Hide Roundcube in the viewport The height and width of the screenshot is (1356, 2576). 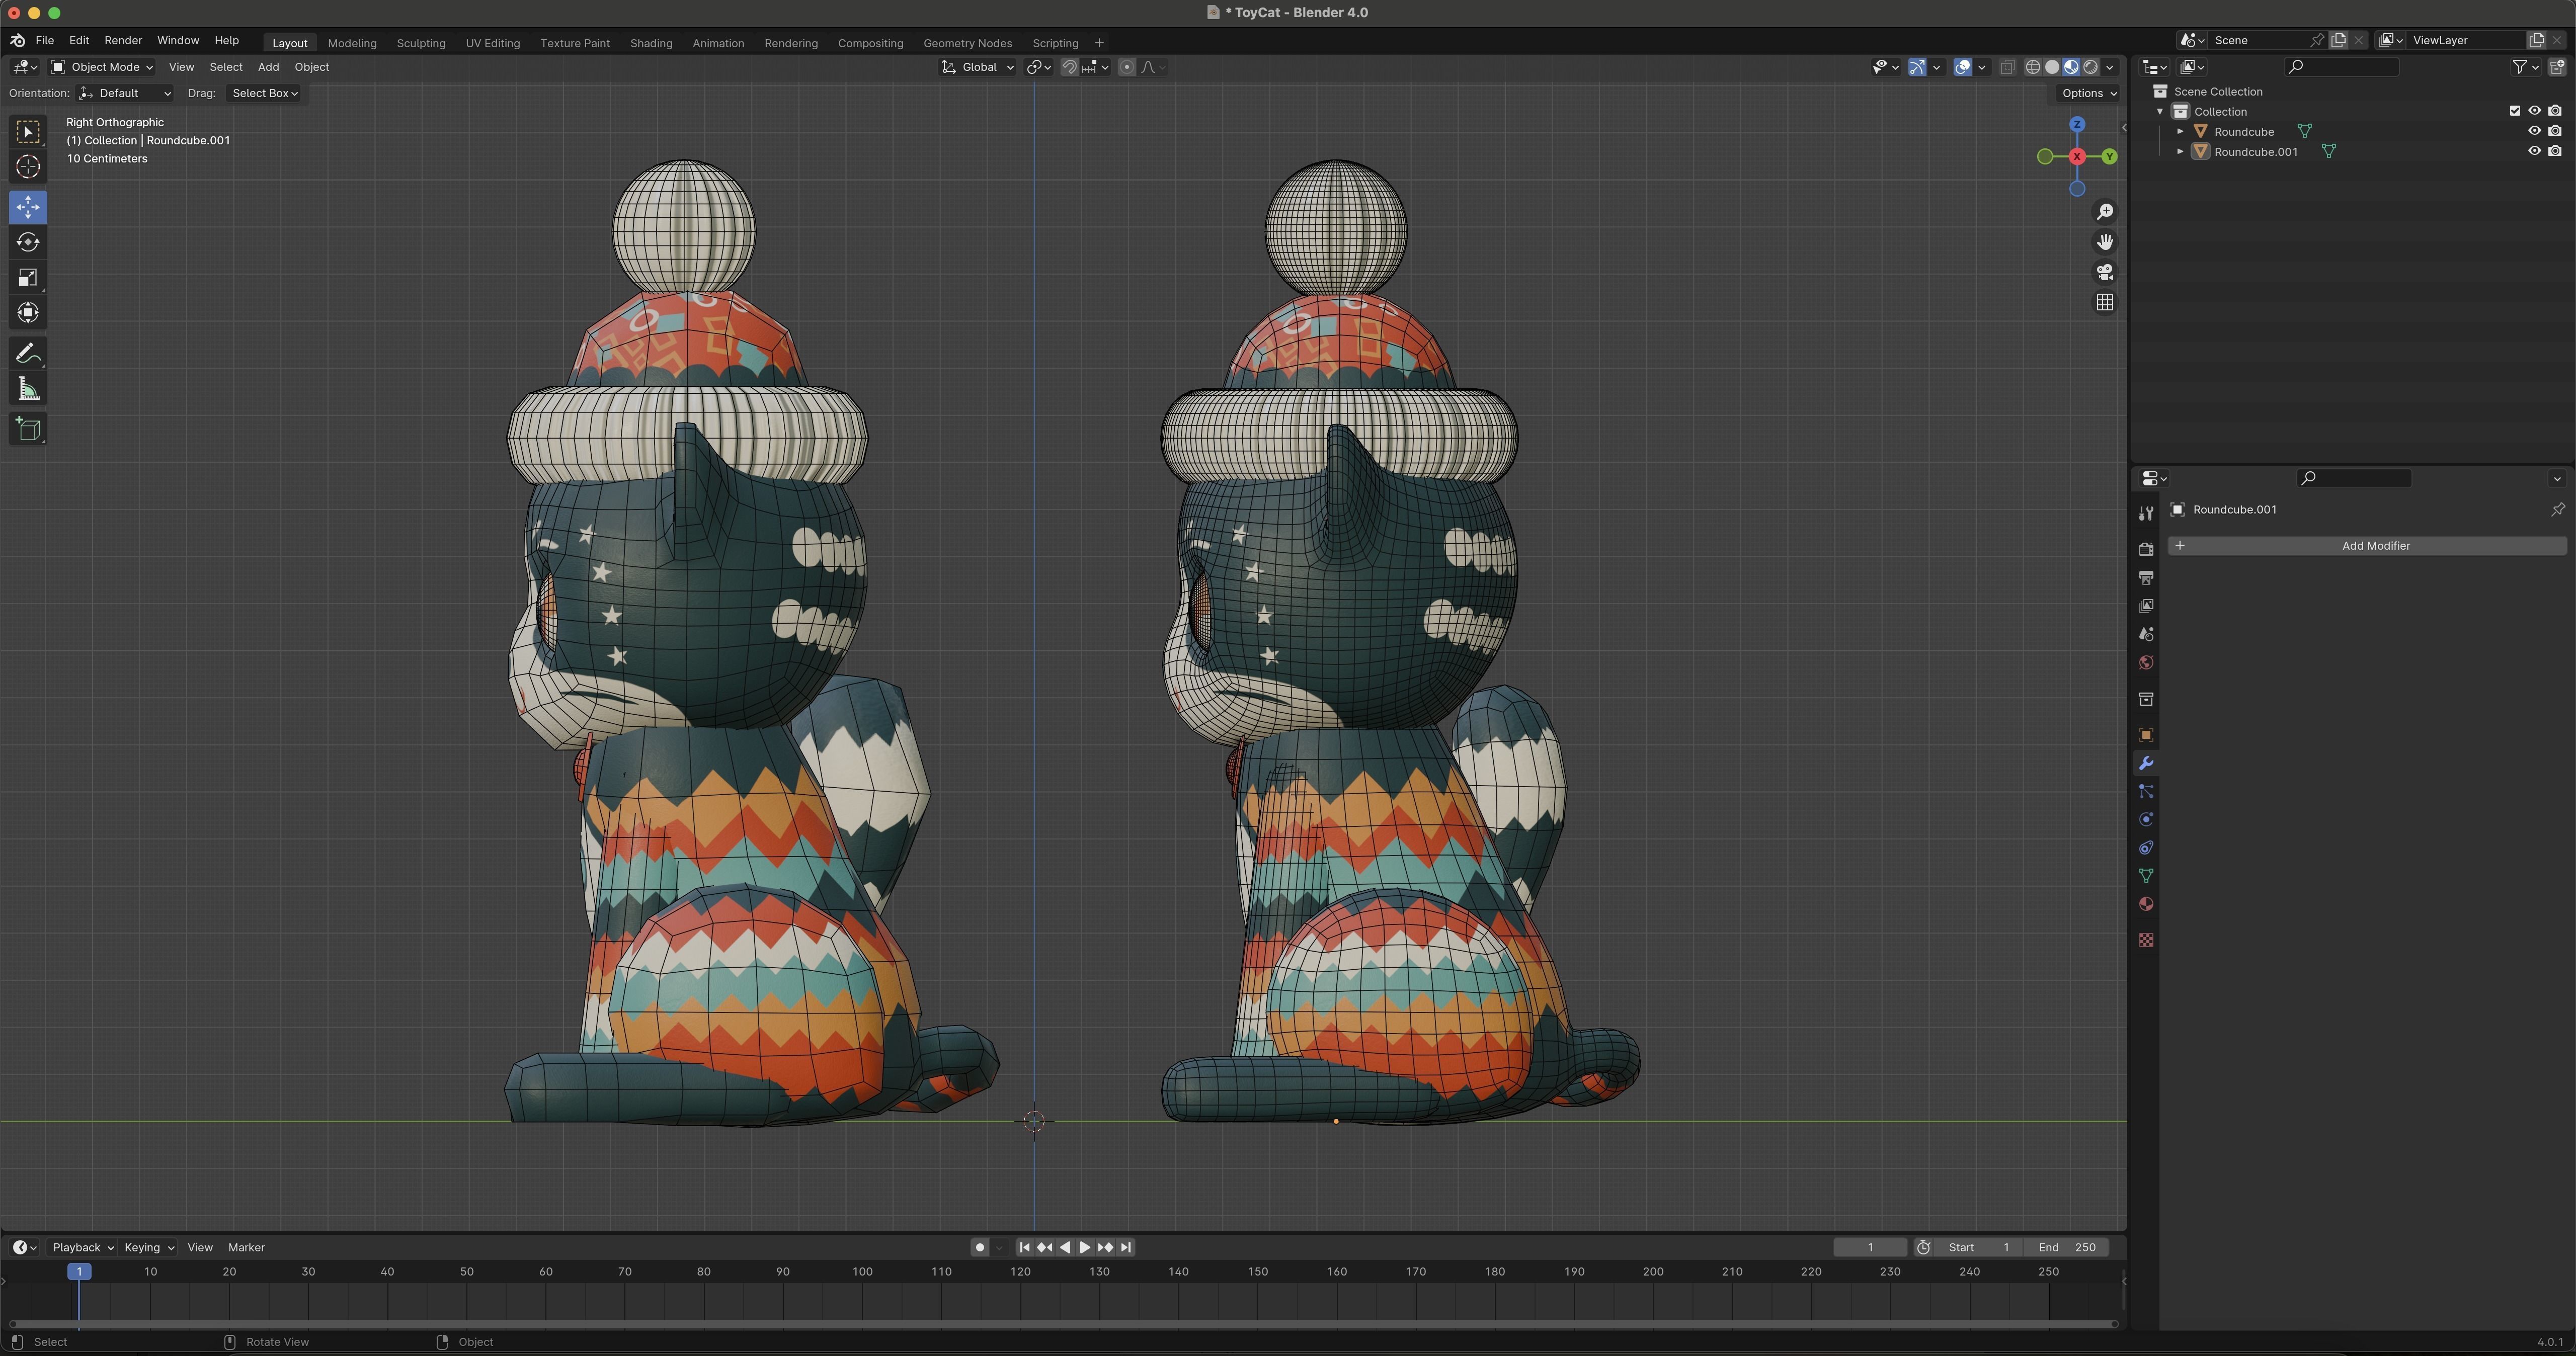point(2534,131)
